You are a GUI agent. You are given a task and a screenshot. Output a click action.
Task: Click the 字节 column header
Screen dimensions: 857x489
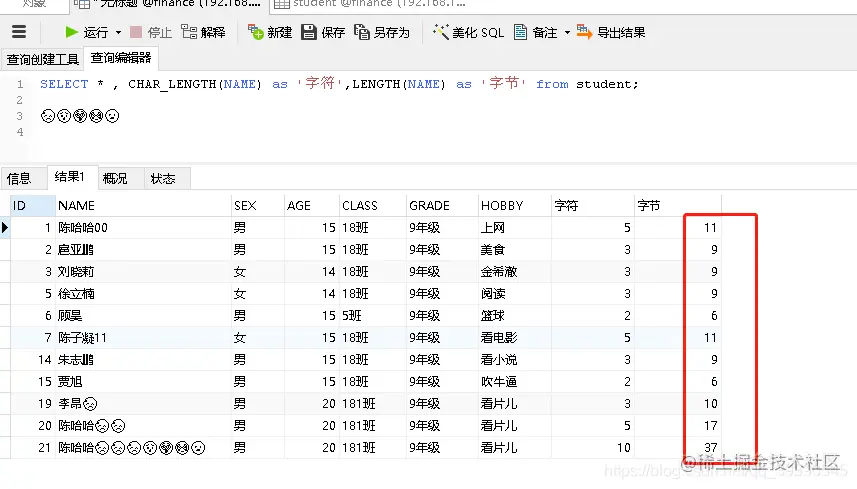point(678,205)
